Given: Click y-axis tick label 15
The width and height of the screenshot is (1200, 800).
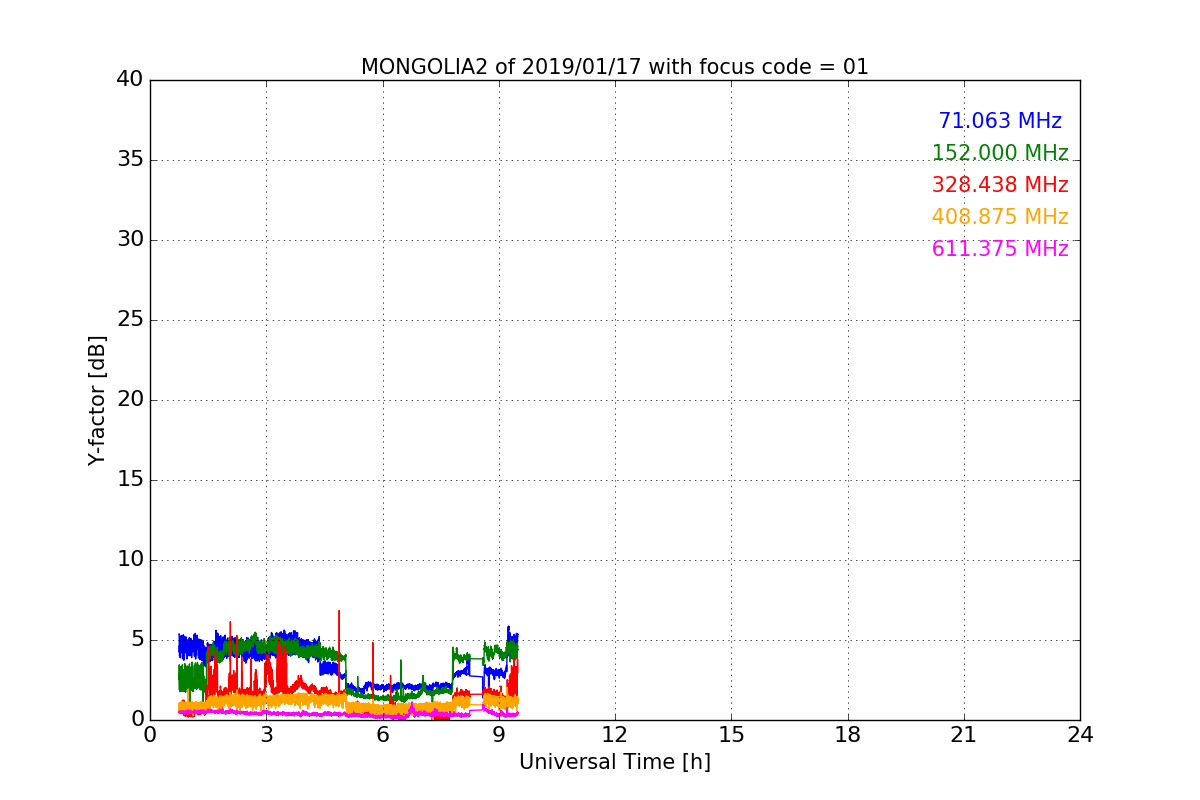Looking at the screenshot, I should coord(130,480).
